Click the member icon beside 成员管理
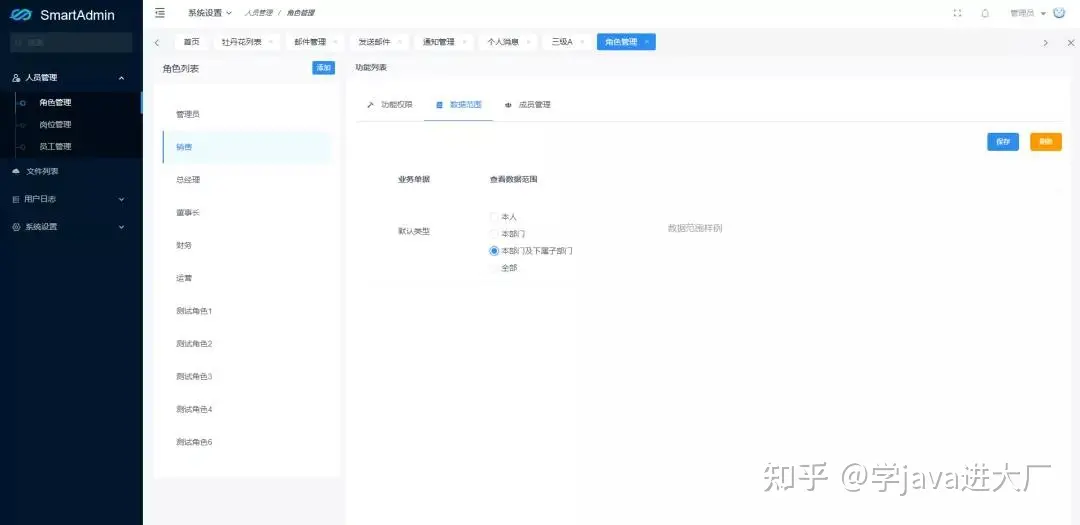This screenshot has width=1080, height=525. (508, 105)
